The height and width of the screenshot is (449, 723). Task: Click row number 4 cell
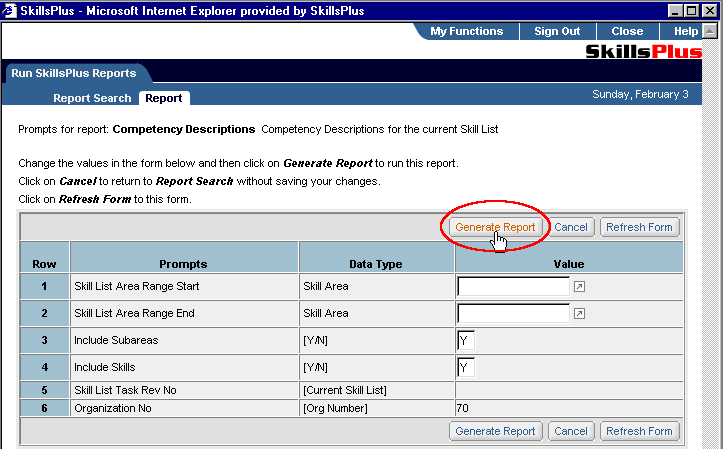(x=44, y=367)
